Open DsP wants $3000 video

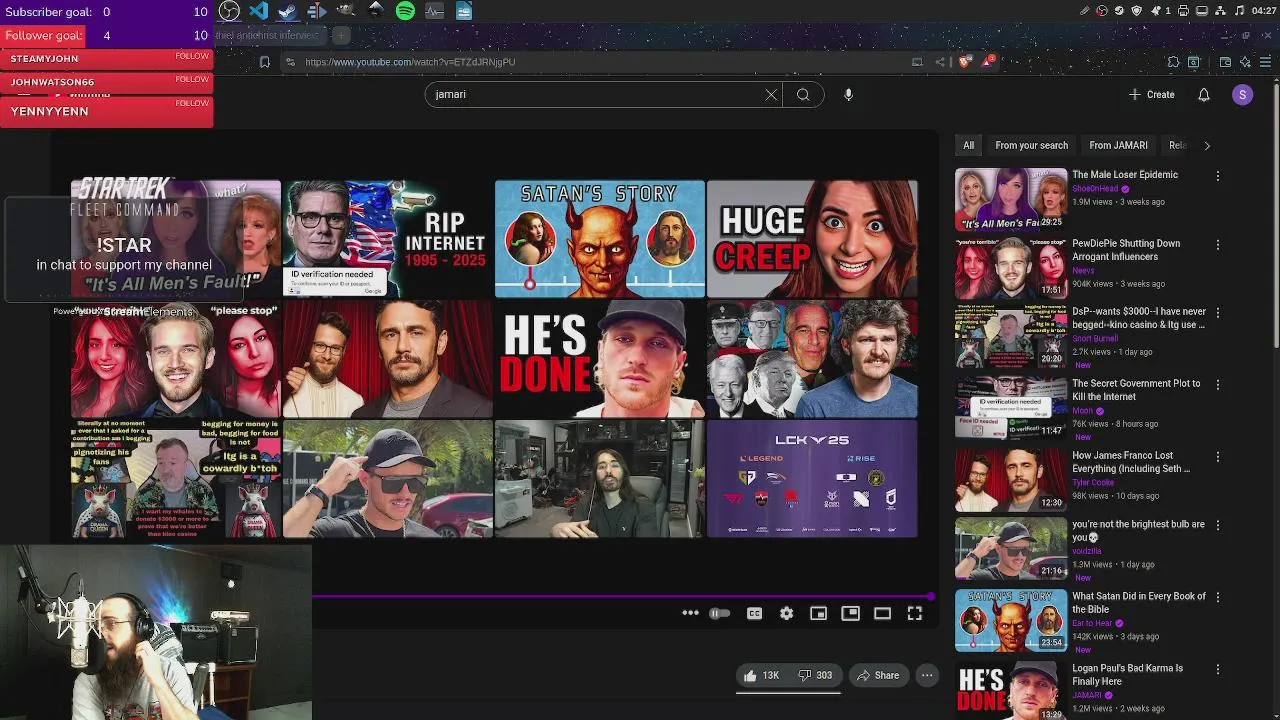1139,318
